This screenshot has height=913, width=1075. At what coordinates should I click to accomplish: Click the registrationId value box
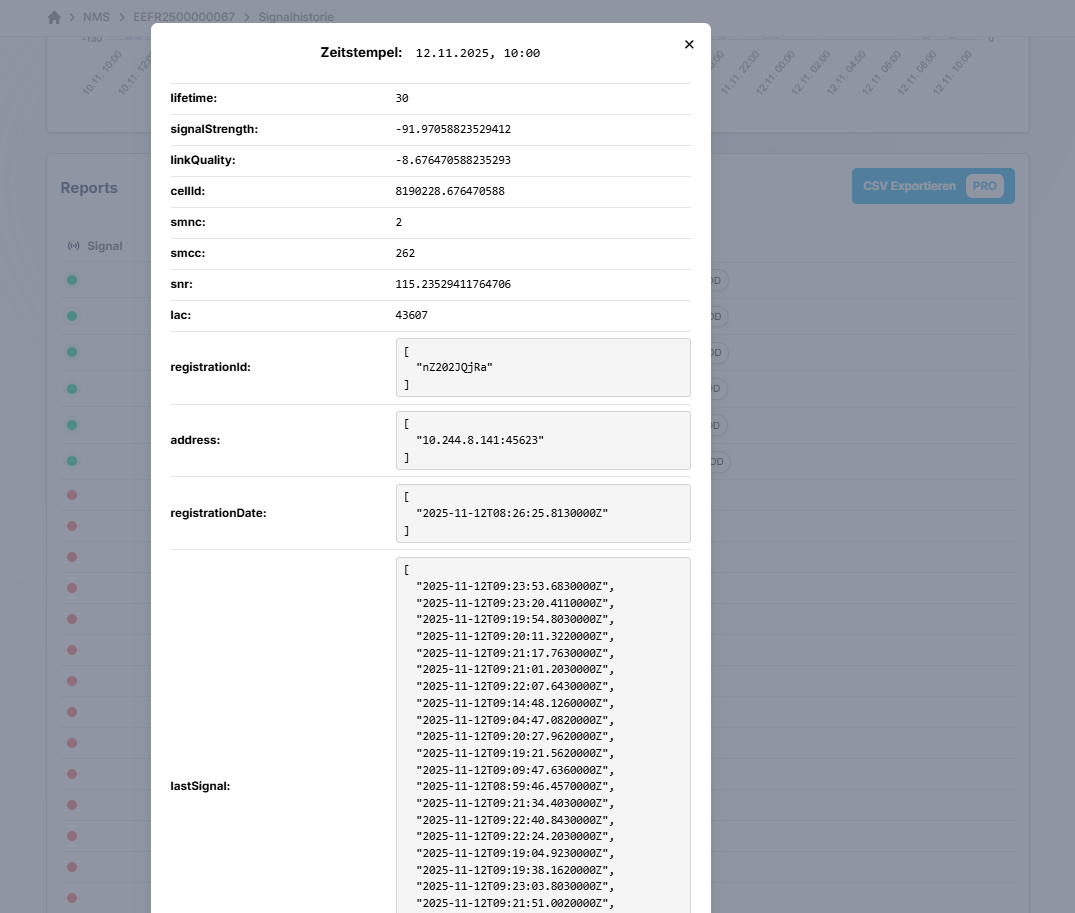543,367
